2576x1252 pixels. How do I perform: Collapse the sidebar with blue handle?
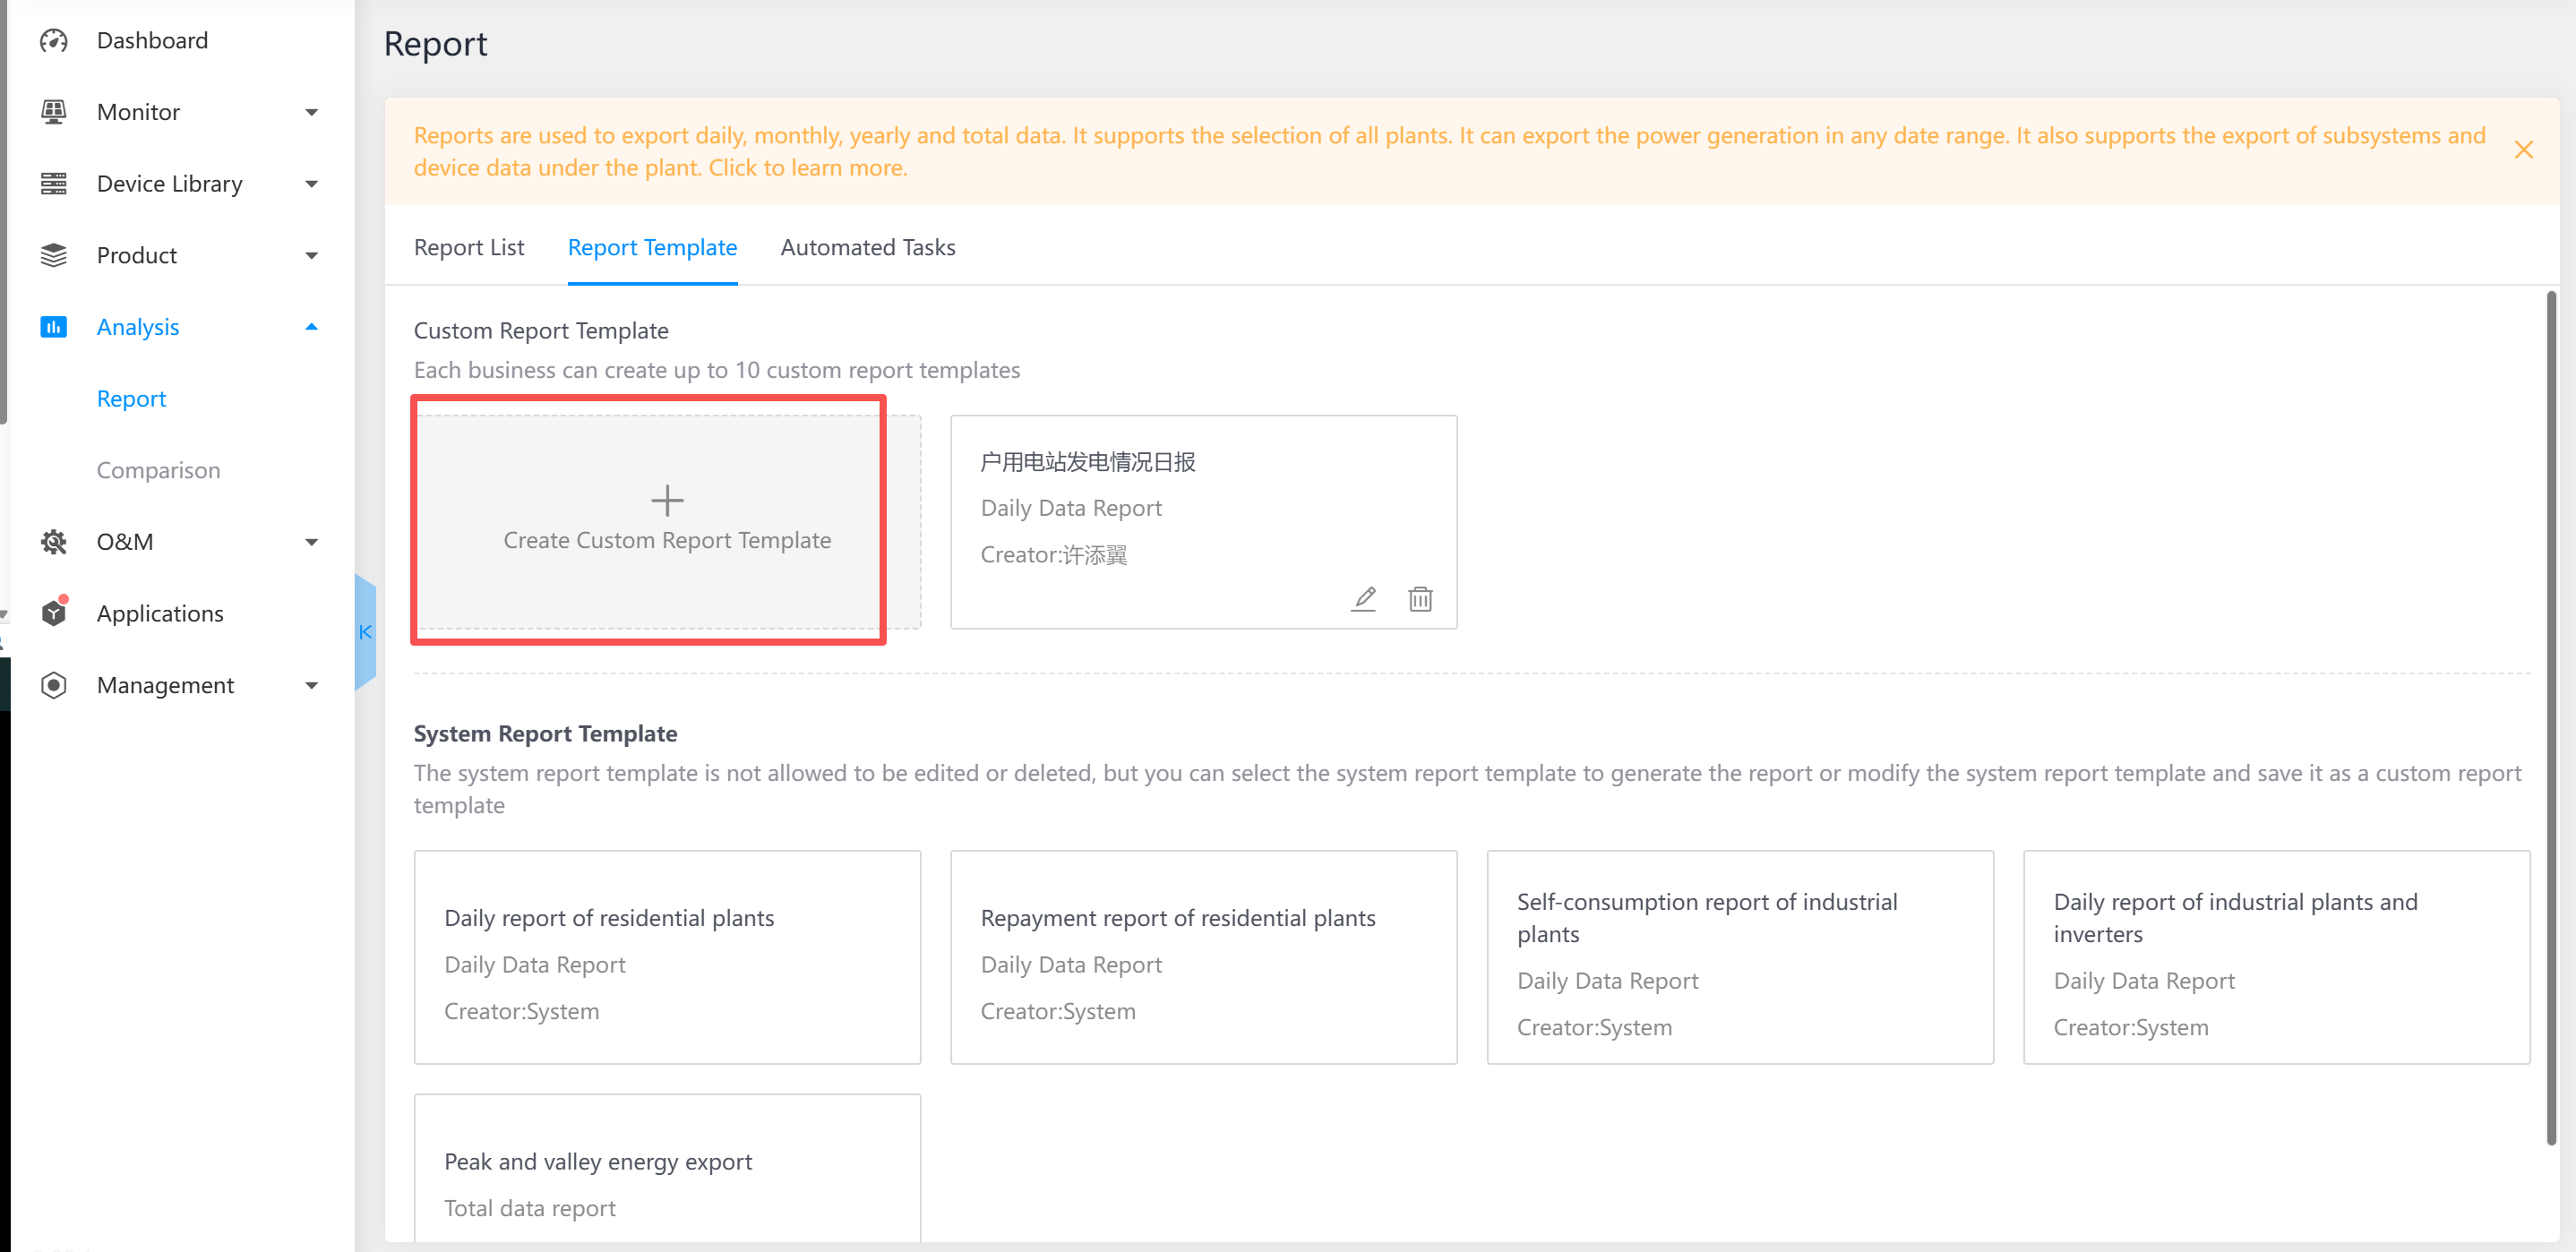tap(365, 632)
